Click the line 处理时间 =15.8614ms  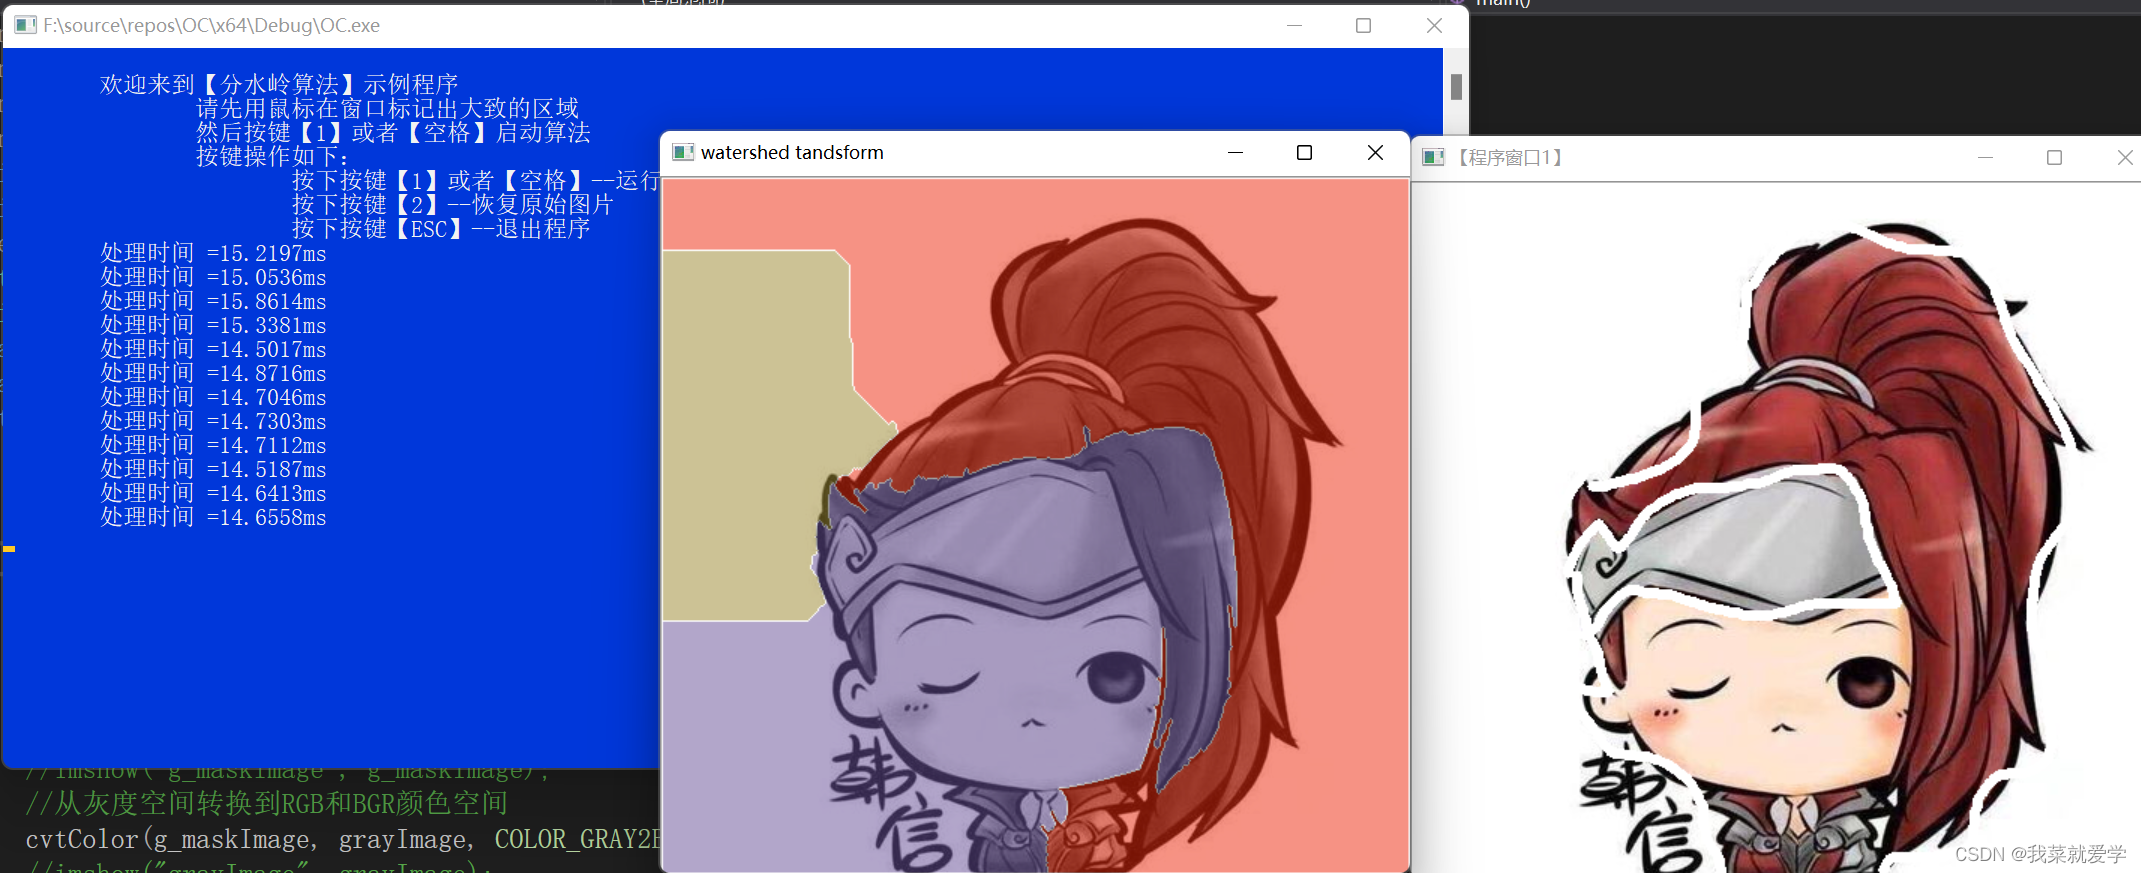[213, 301]
